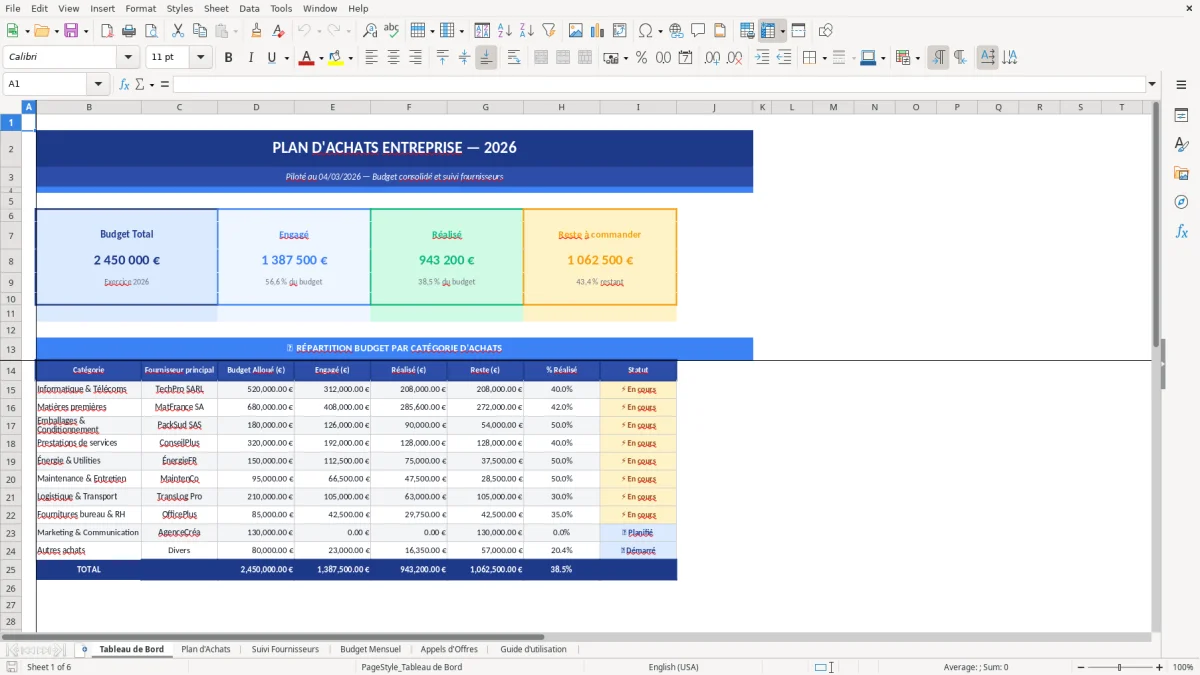Open the Format menu
1200x675 pixels.
point(141,8)
